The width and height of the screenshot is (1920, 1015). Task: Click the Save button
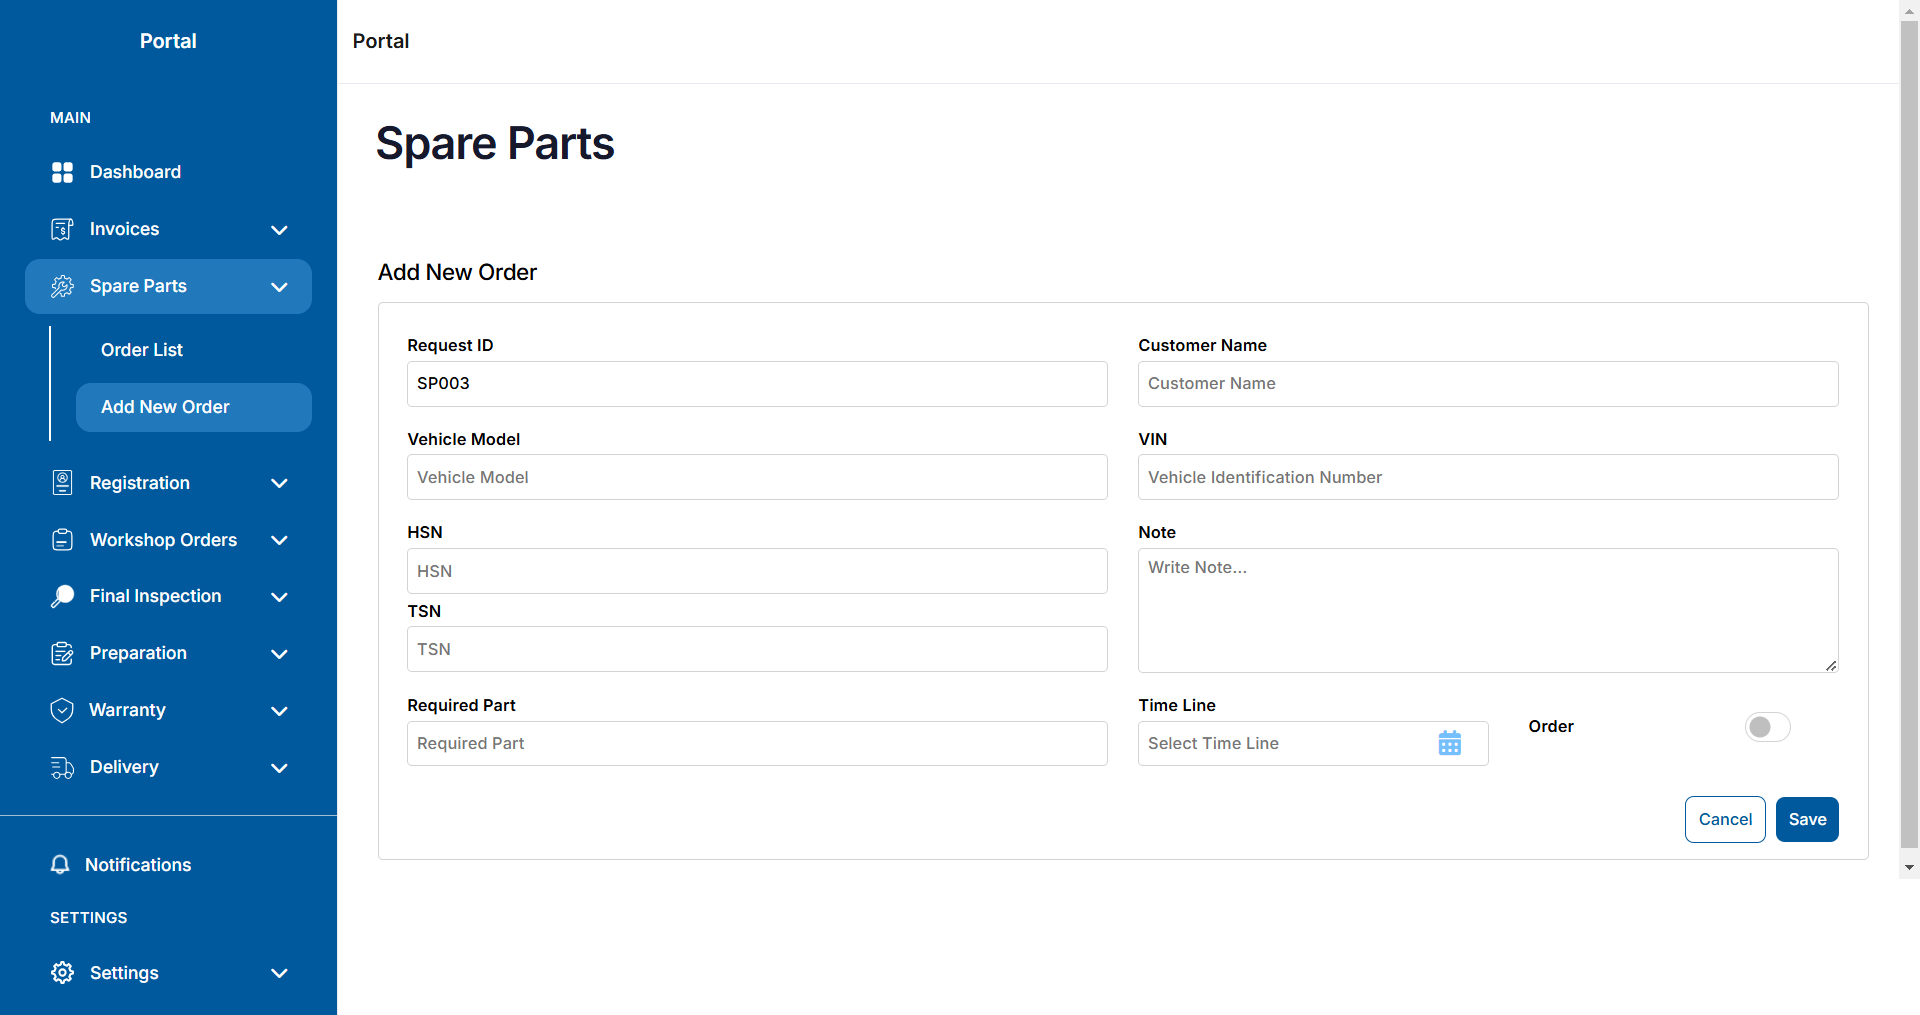1807,819
